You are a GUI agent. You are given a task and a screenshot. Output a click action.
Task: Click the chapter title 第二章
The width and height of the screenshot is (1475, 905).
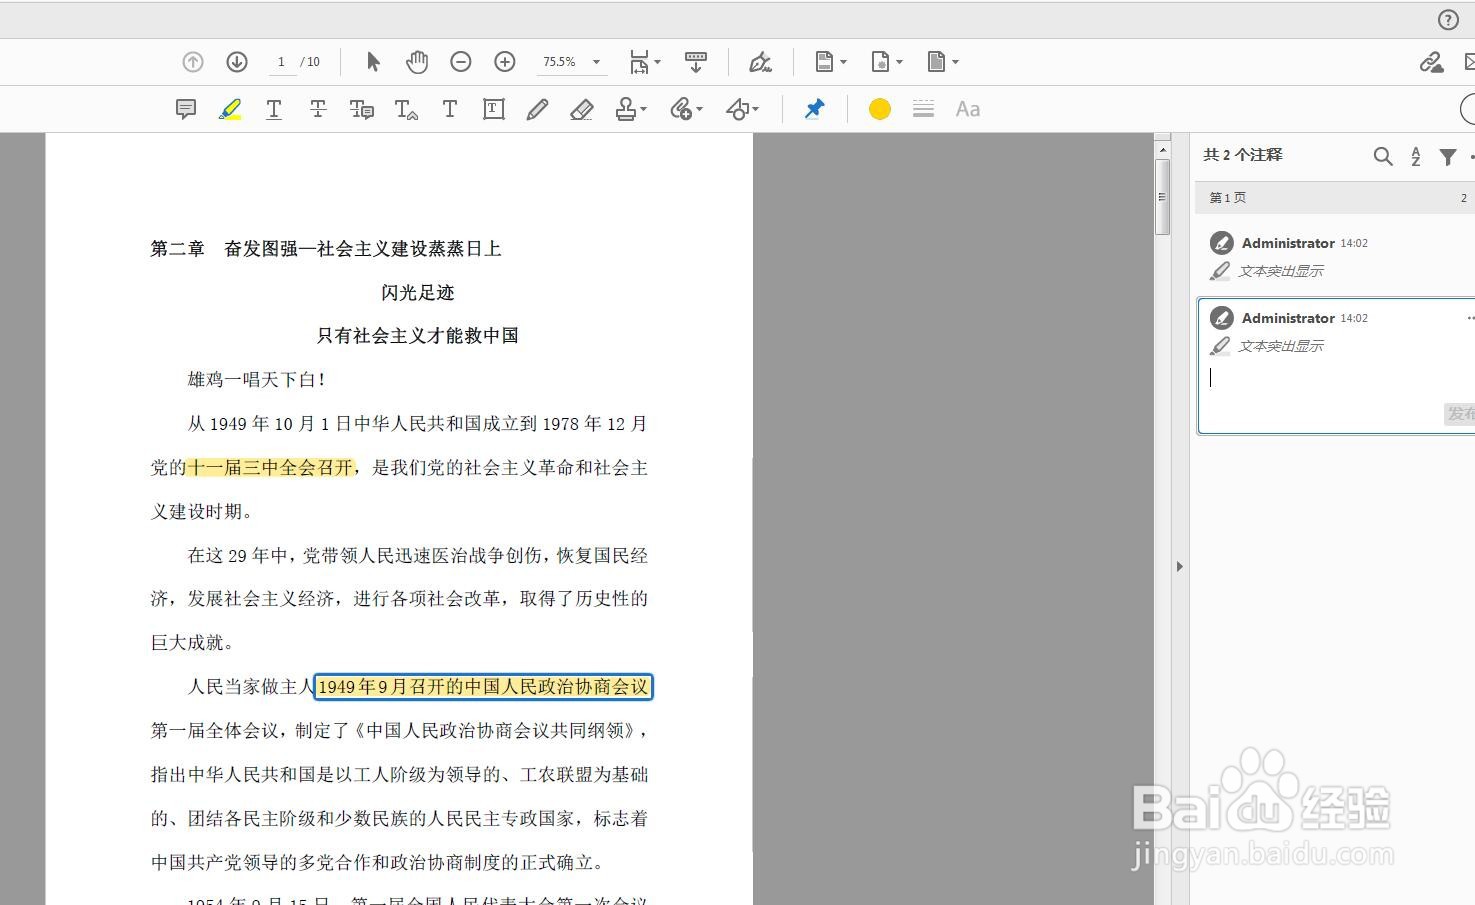click(178, 249)
